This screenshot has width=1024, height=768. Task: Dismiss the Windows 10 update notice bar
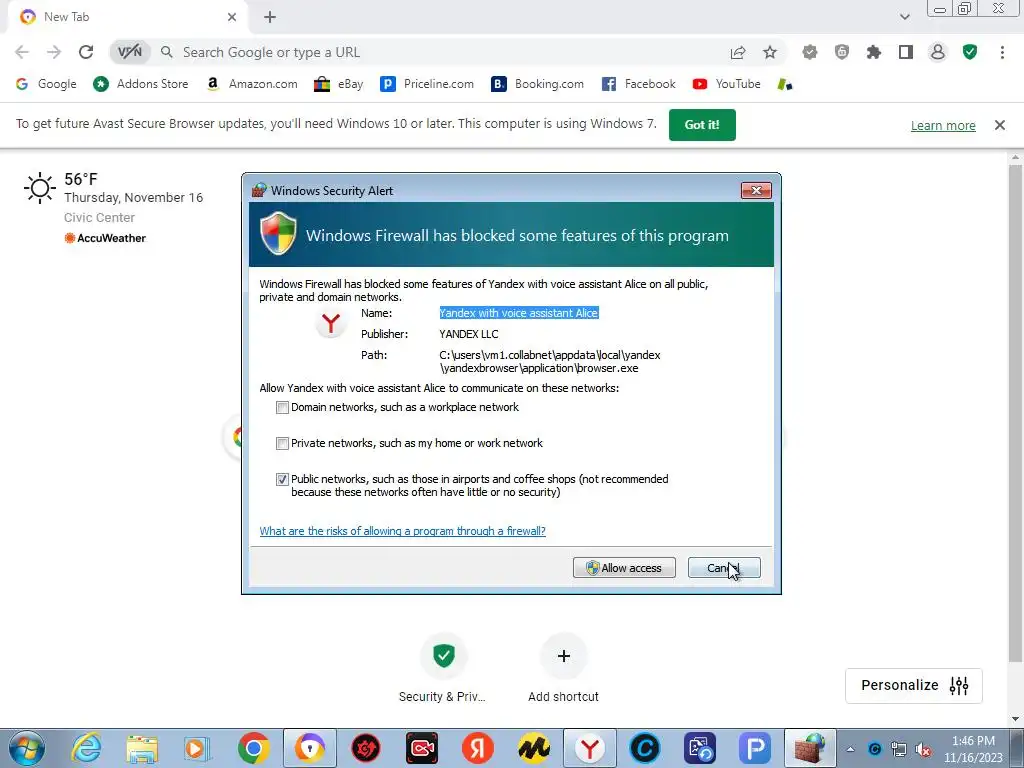999,125
